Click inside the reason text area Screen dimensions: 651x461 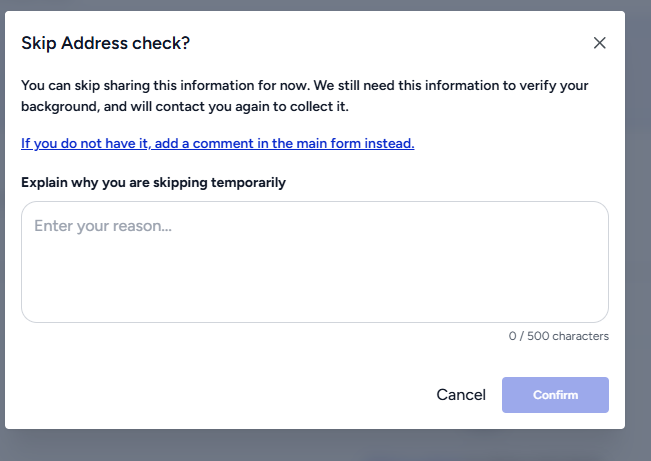314,262
